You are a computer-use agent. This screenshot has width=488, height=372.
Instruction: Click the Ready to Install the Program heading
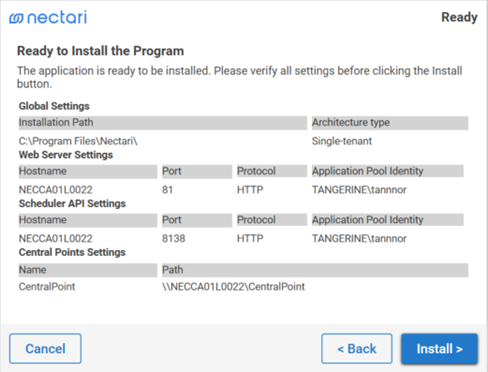pos(100,51)
